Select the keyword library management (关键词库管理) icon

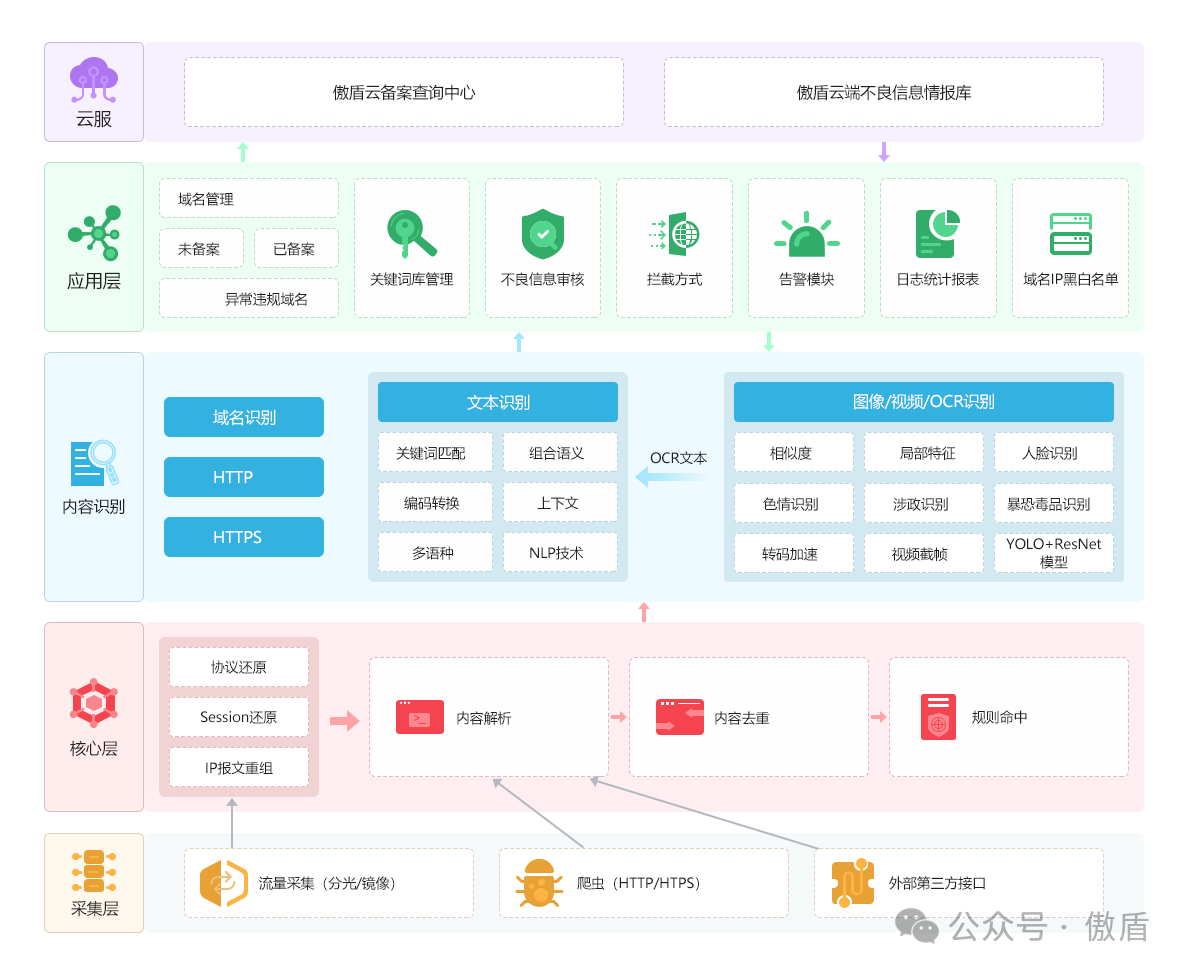[411, 234]
